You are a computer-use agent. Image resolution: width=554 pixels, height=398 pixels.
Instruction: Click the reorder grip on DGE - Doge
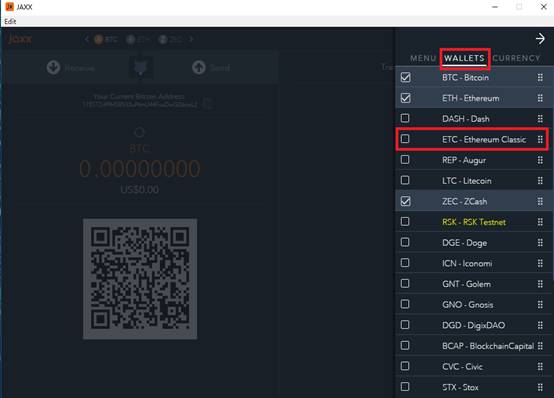(x=540, y=242)
